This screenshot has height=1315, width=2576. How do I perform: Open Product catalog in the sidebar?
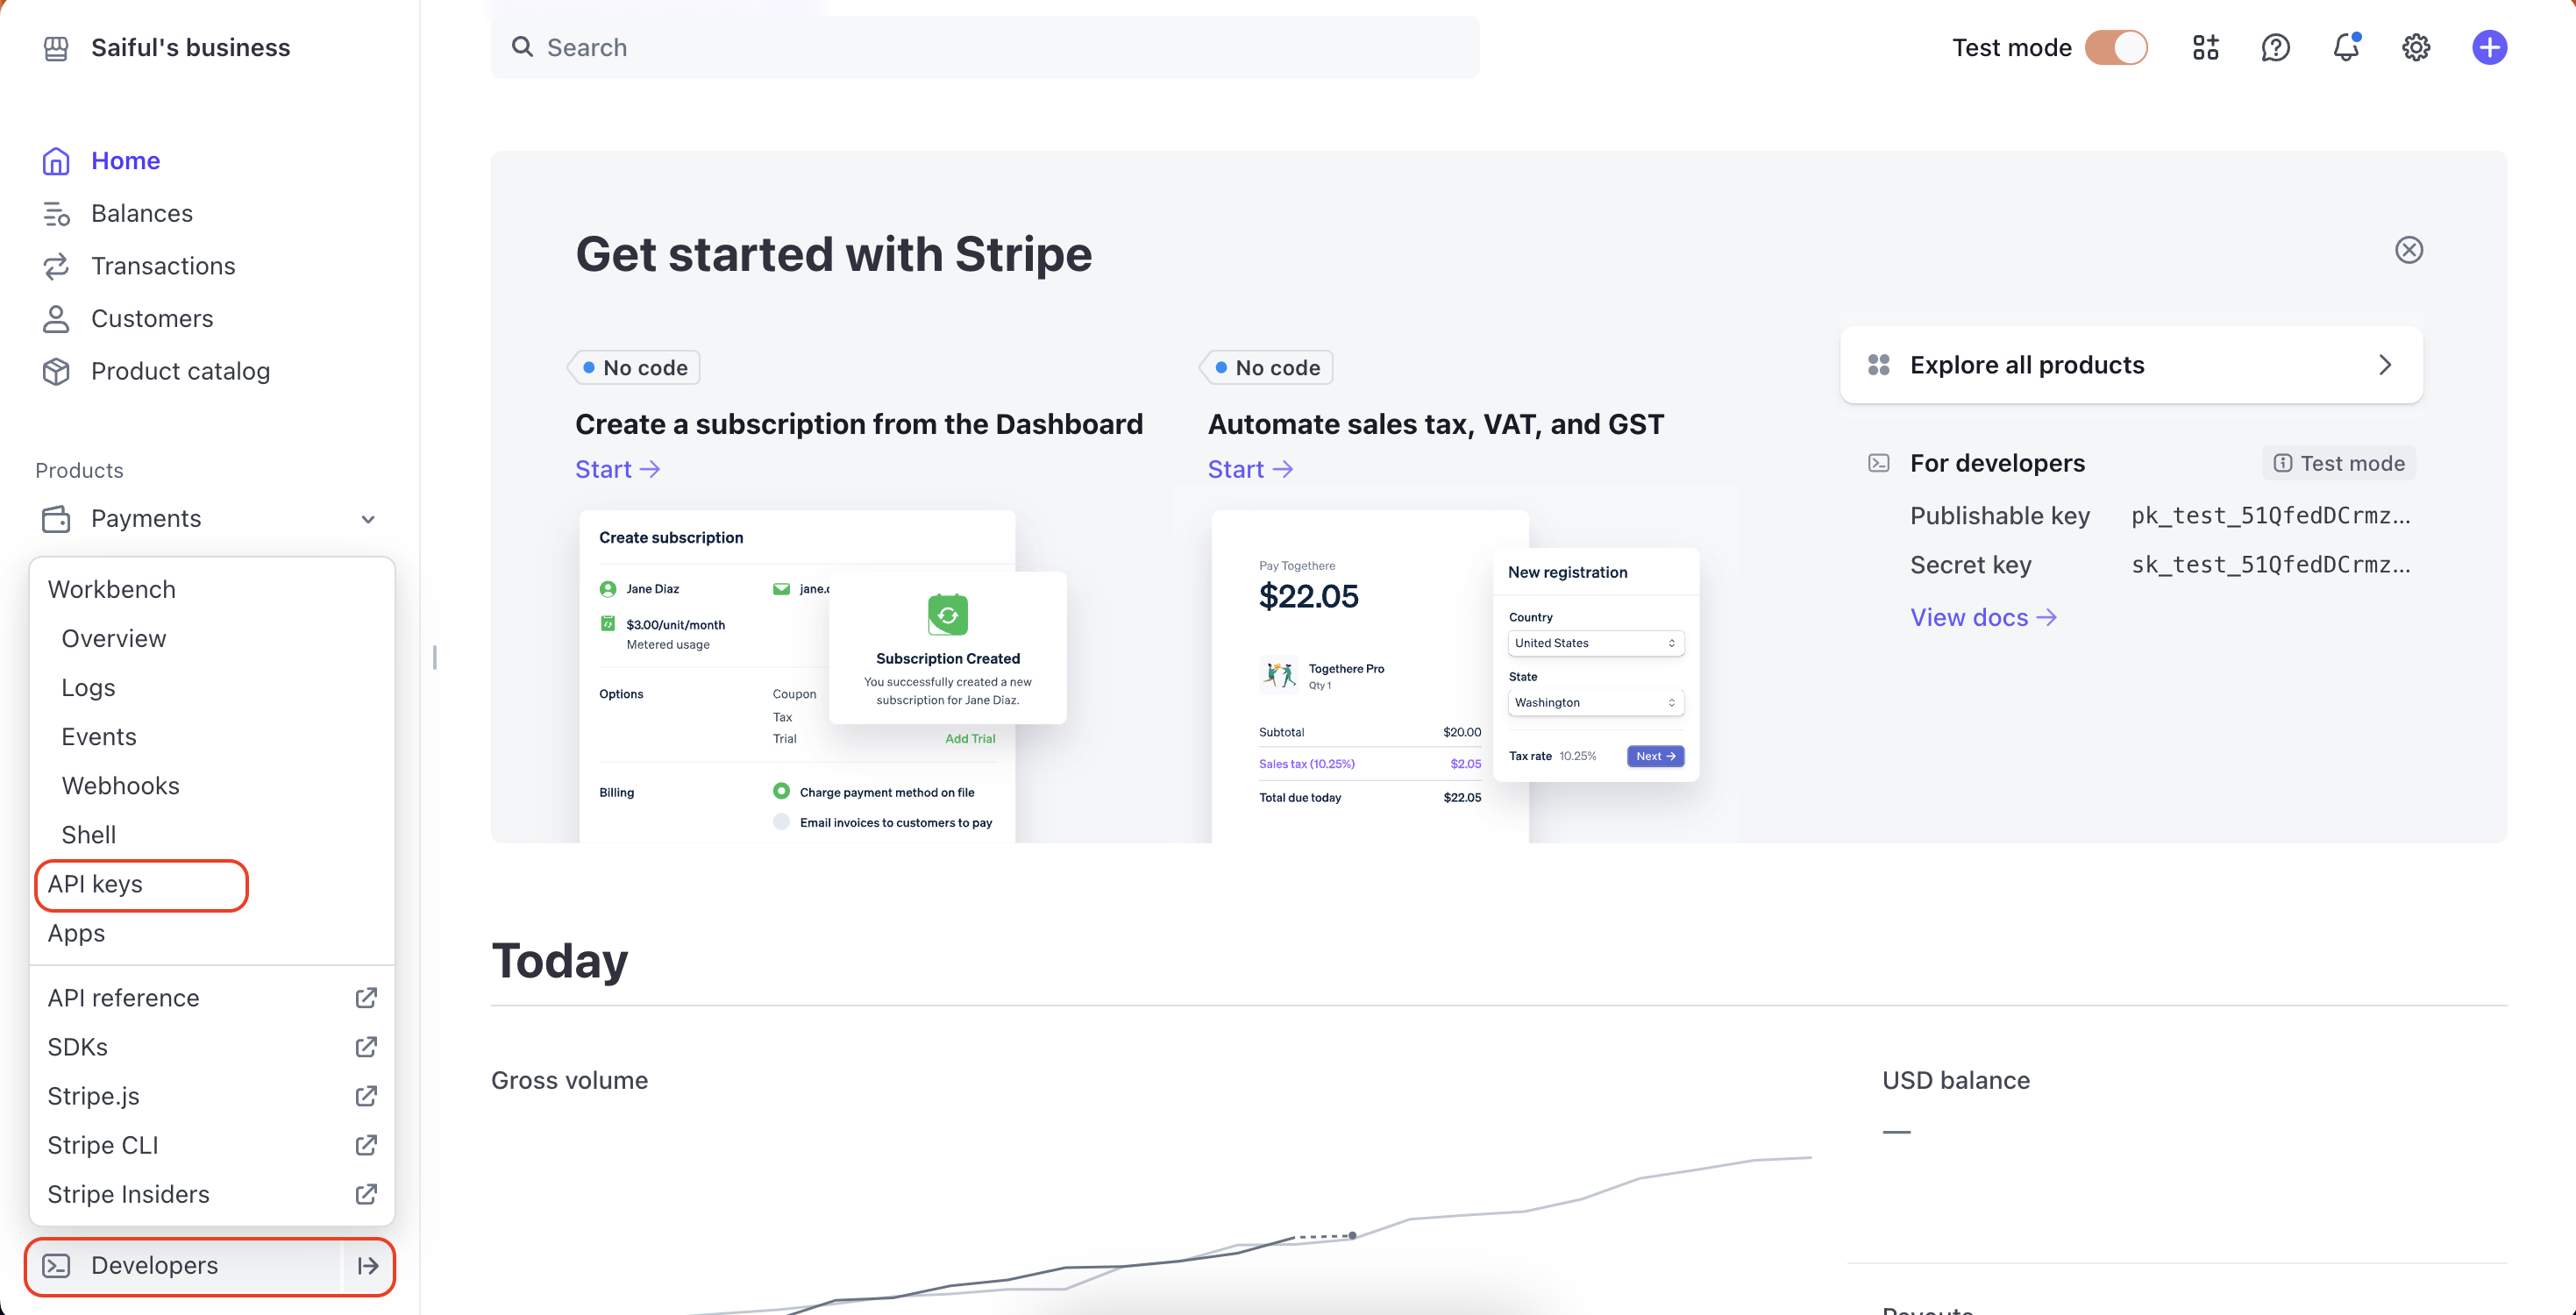[x=180, y=371]
